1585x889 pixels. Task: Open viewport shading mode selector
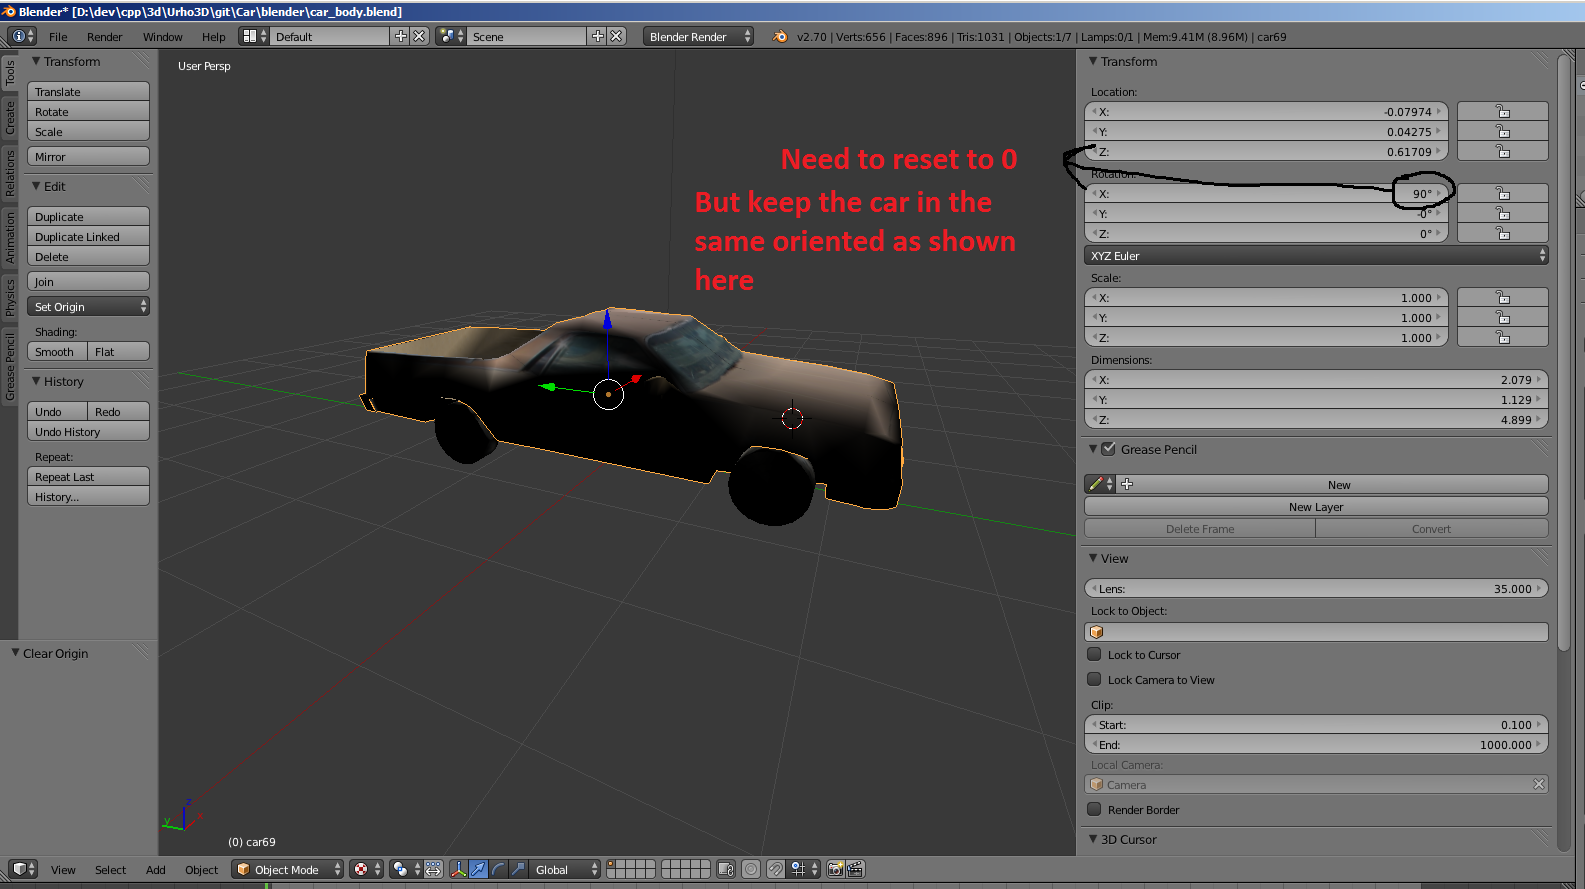click(x=366, y=869)
